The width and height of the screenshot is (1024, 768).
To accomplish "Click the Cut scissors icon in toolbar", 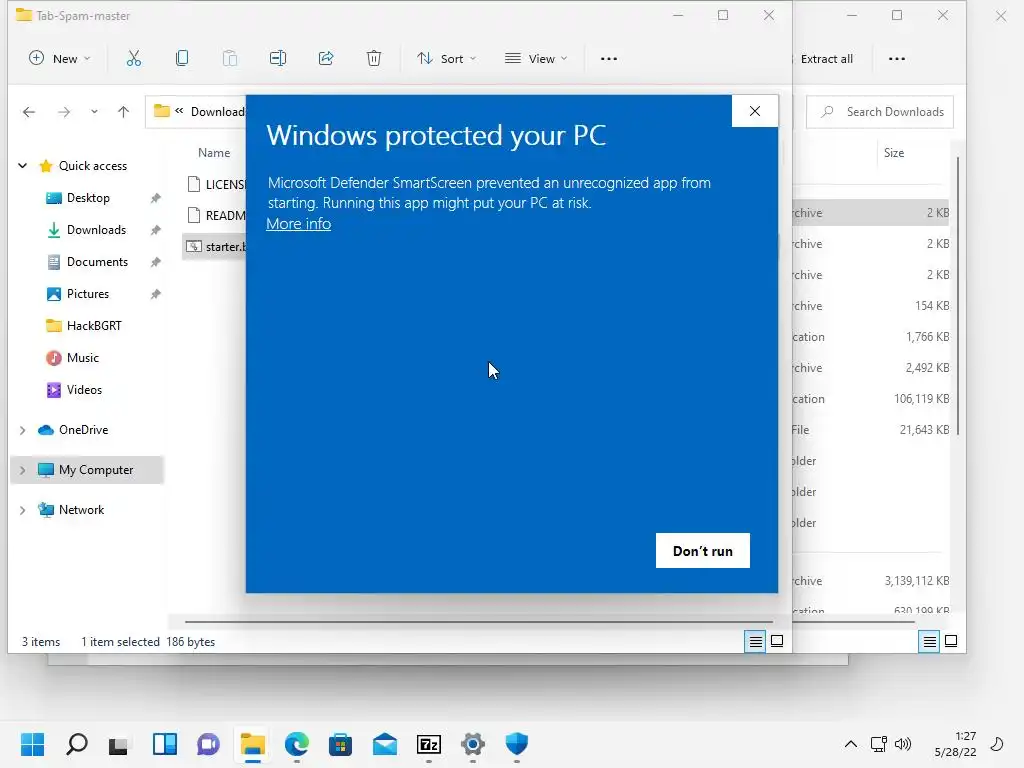I will coord(133,59).
